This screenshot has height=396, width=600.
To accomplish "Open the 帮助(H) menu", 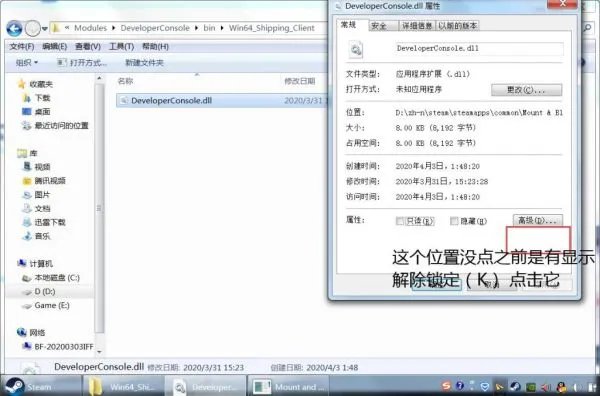I will (x=155, y=46).
